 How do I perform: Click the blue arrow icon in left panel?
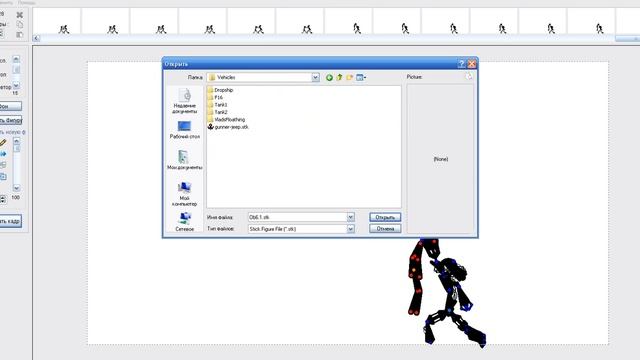3,154
